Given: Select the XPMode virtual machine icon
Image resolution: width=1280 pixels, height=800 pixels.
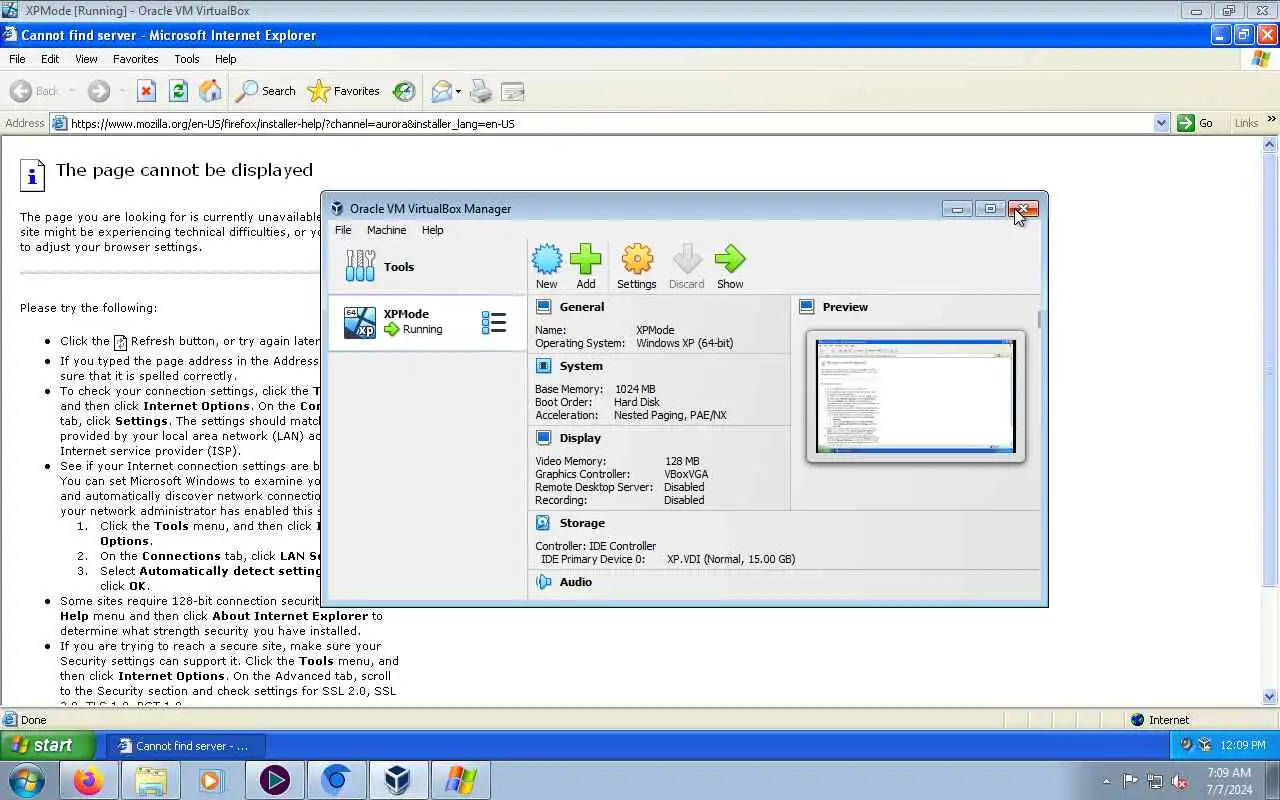Looking at the screenshot, I should 360,322.
